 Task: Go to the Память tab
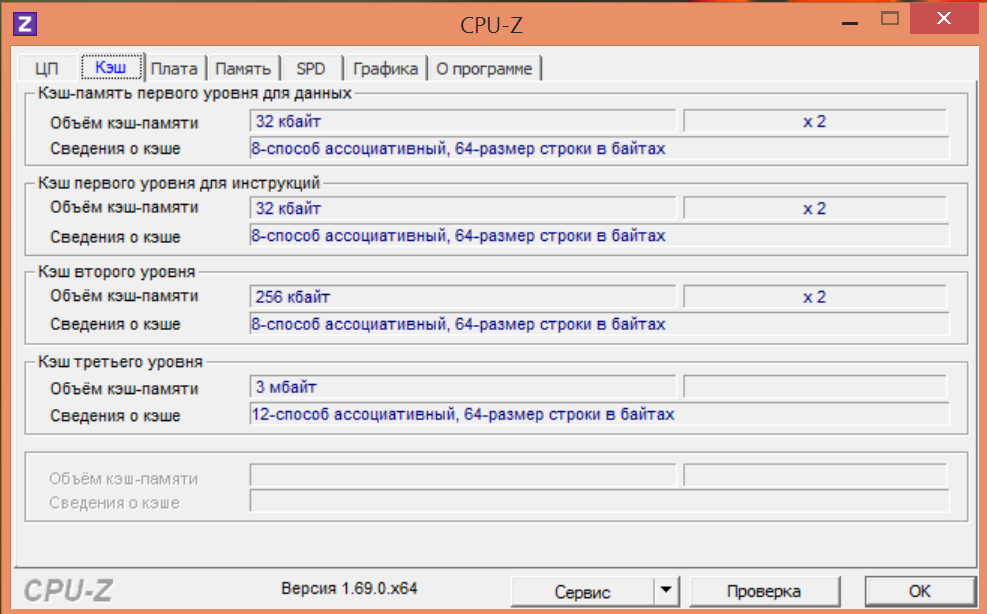[243, 69]
